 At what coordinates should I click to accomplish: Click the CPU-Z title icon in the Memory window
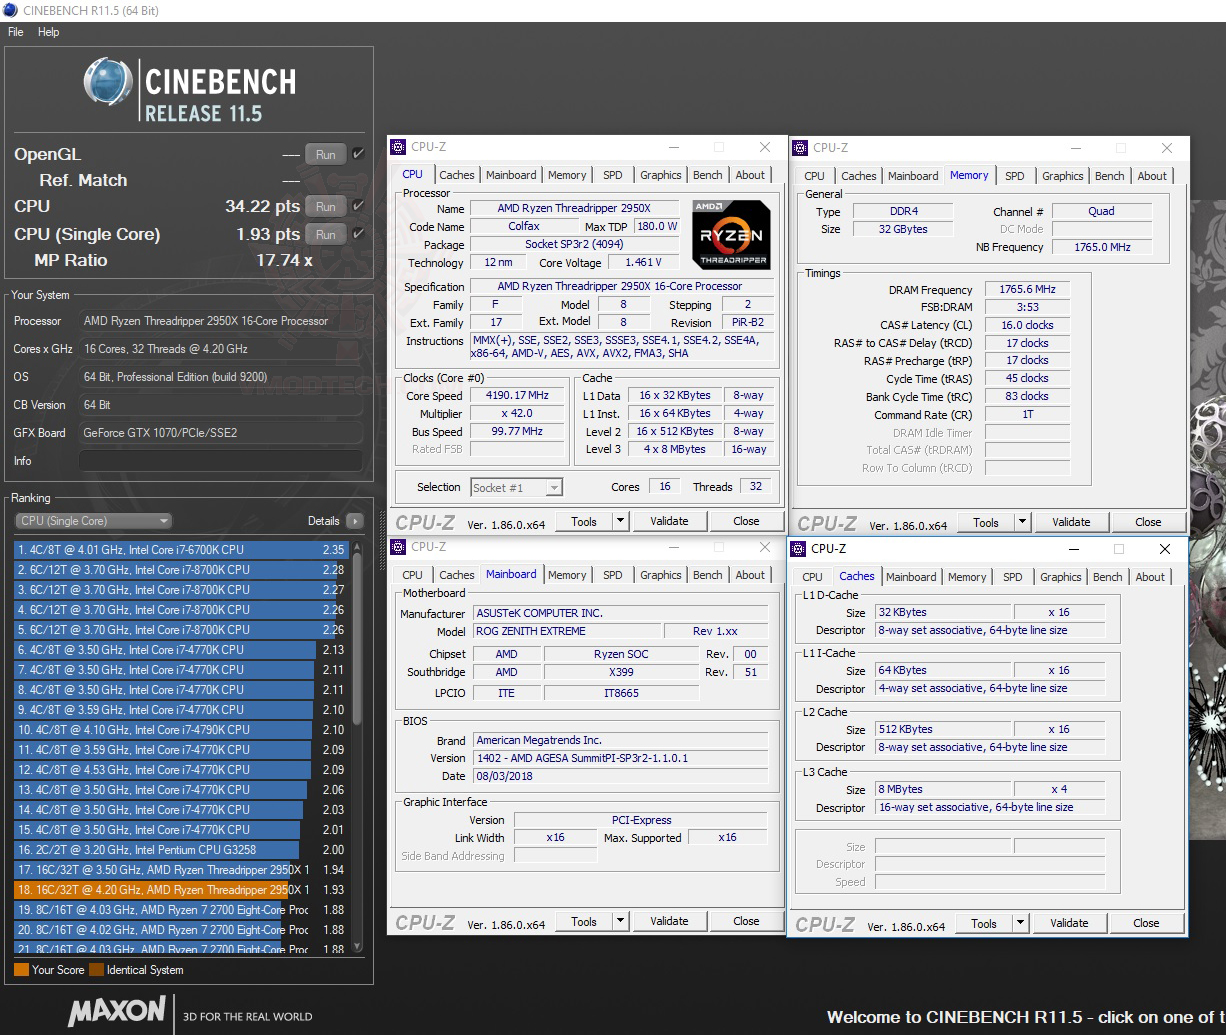[x=800, y=148]
